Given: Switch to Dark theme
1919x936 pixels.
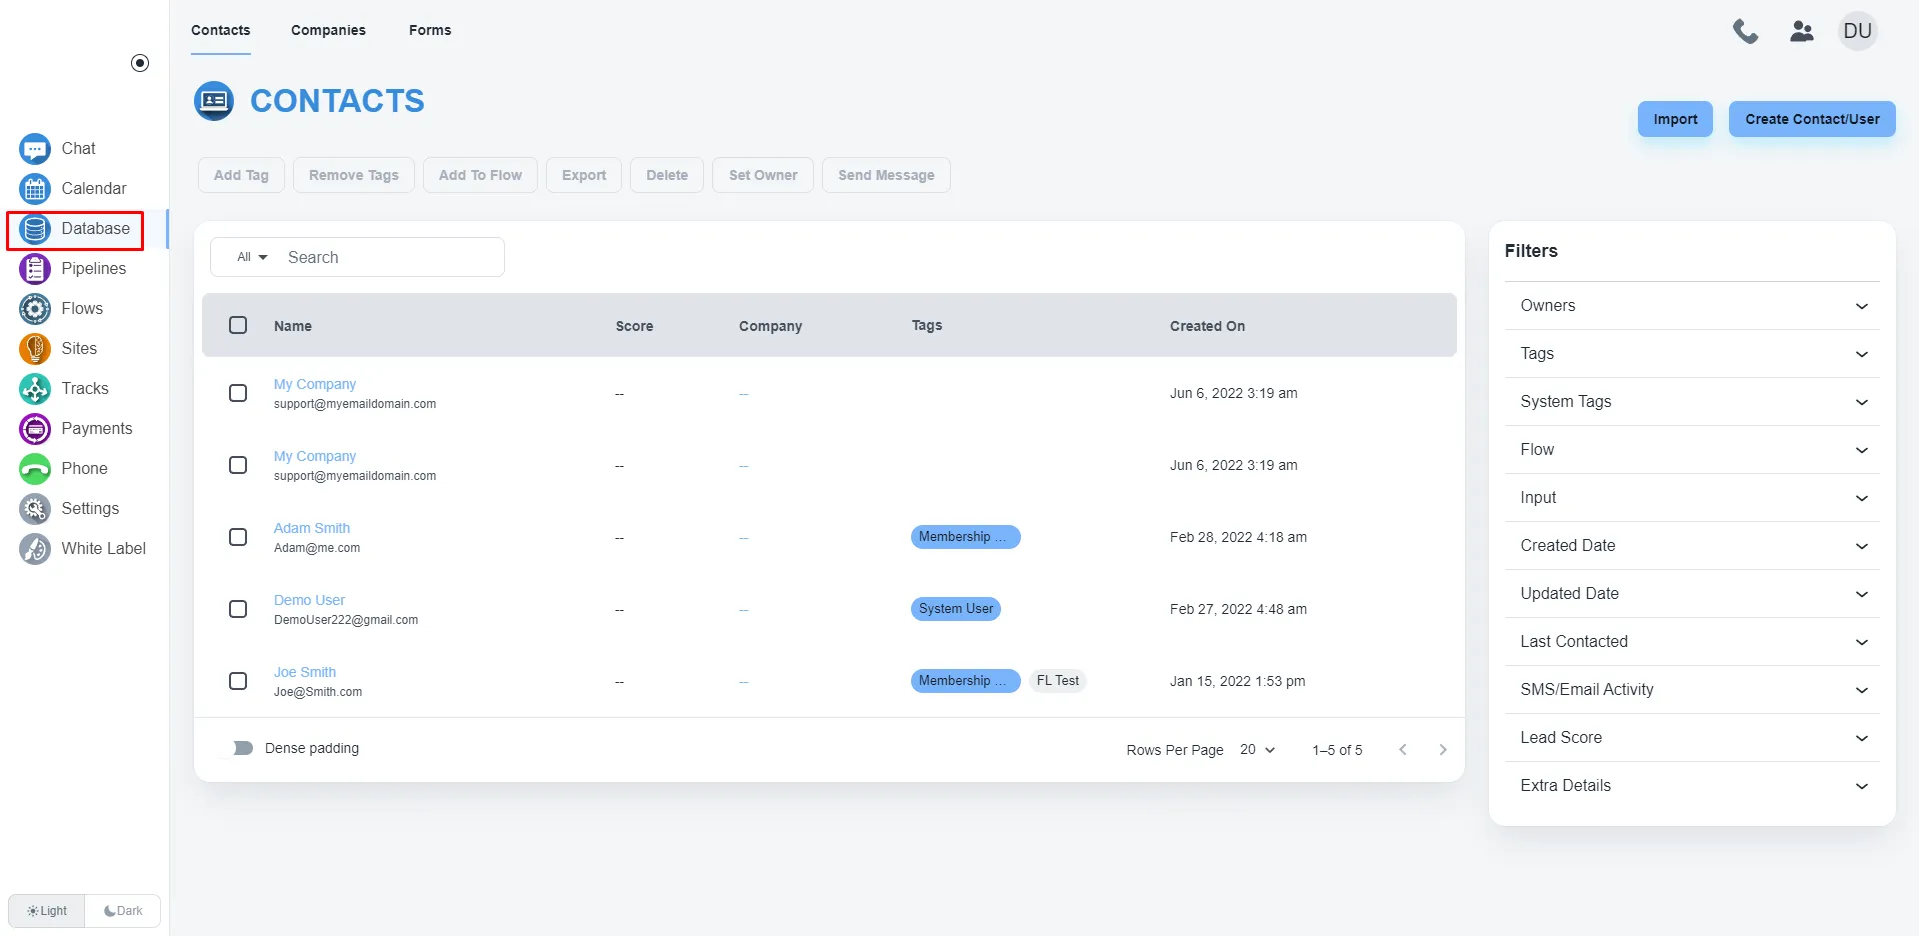Looking at the screenshot, I should click(x=123, y=911).
